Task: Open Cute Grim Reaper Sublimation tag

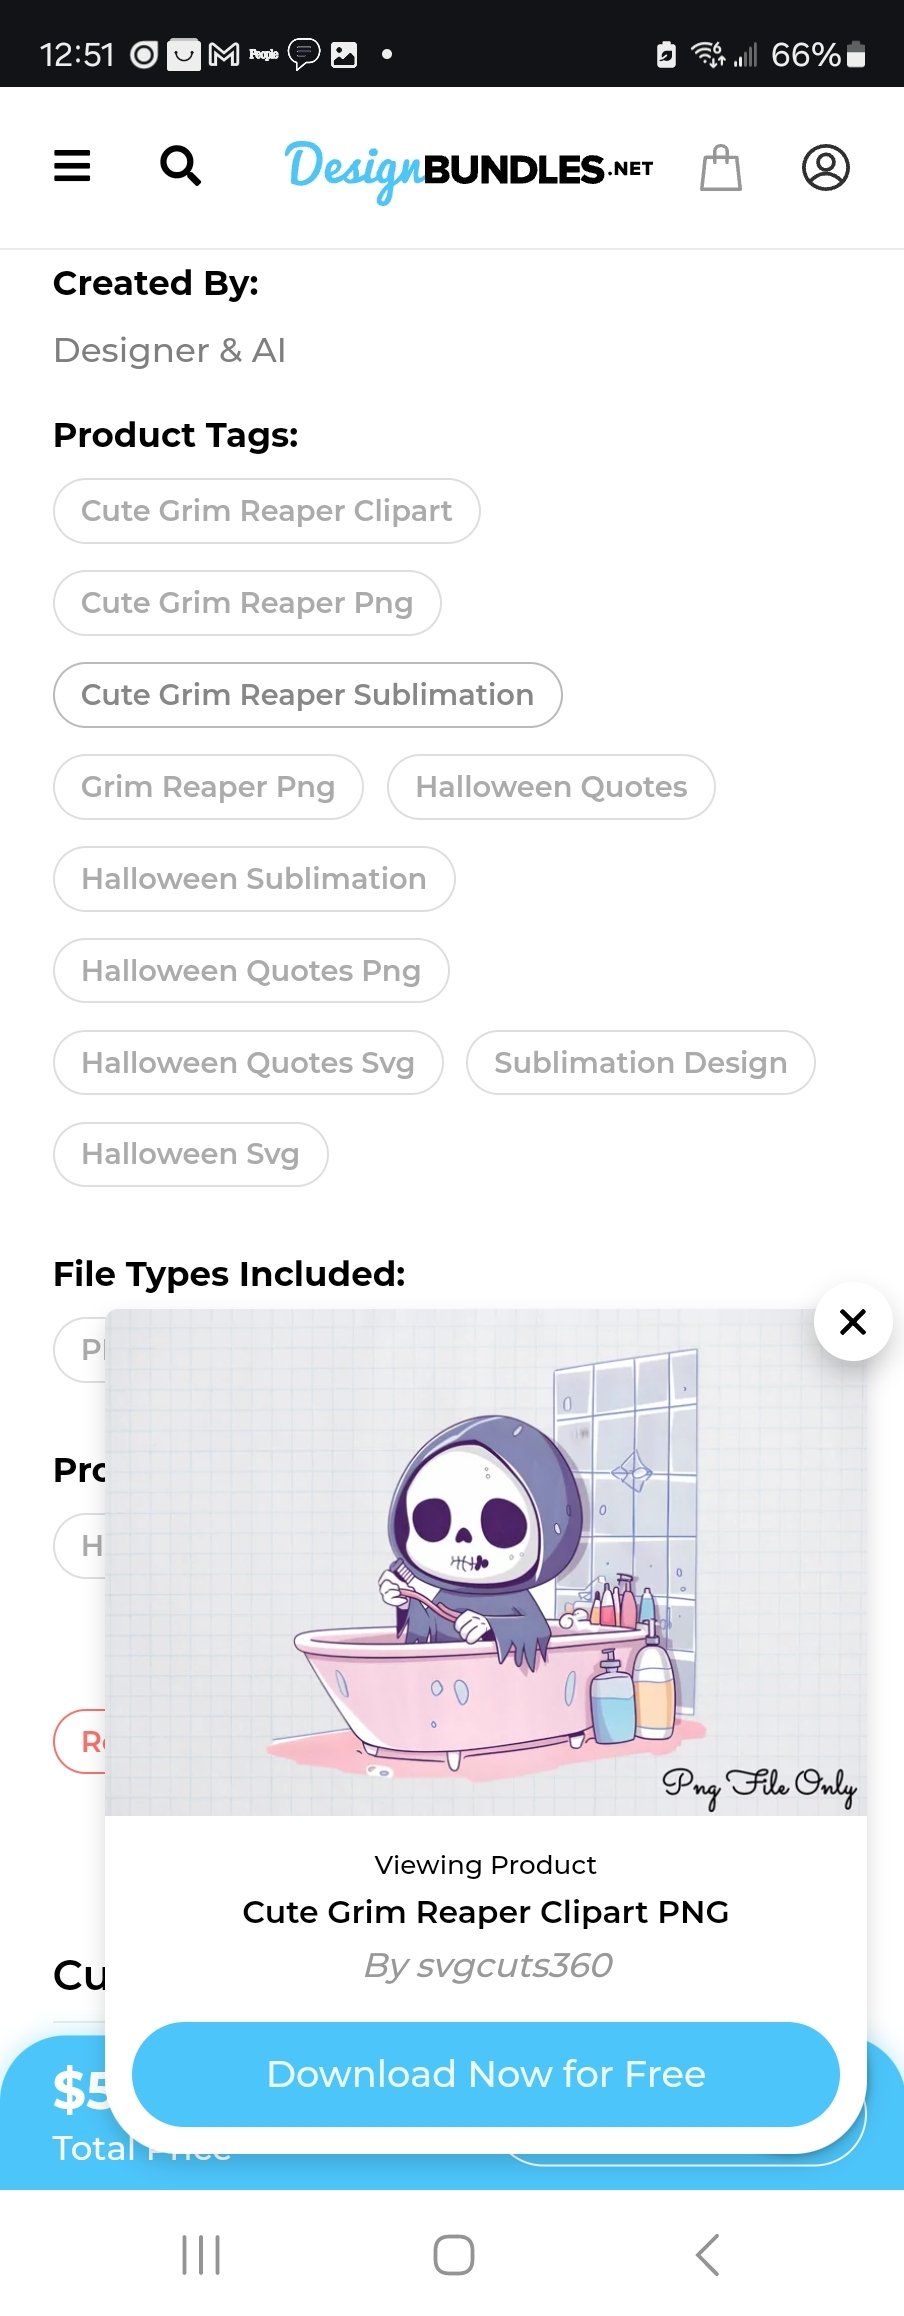Action: (x=308, y=695)
